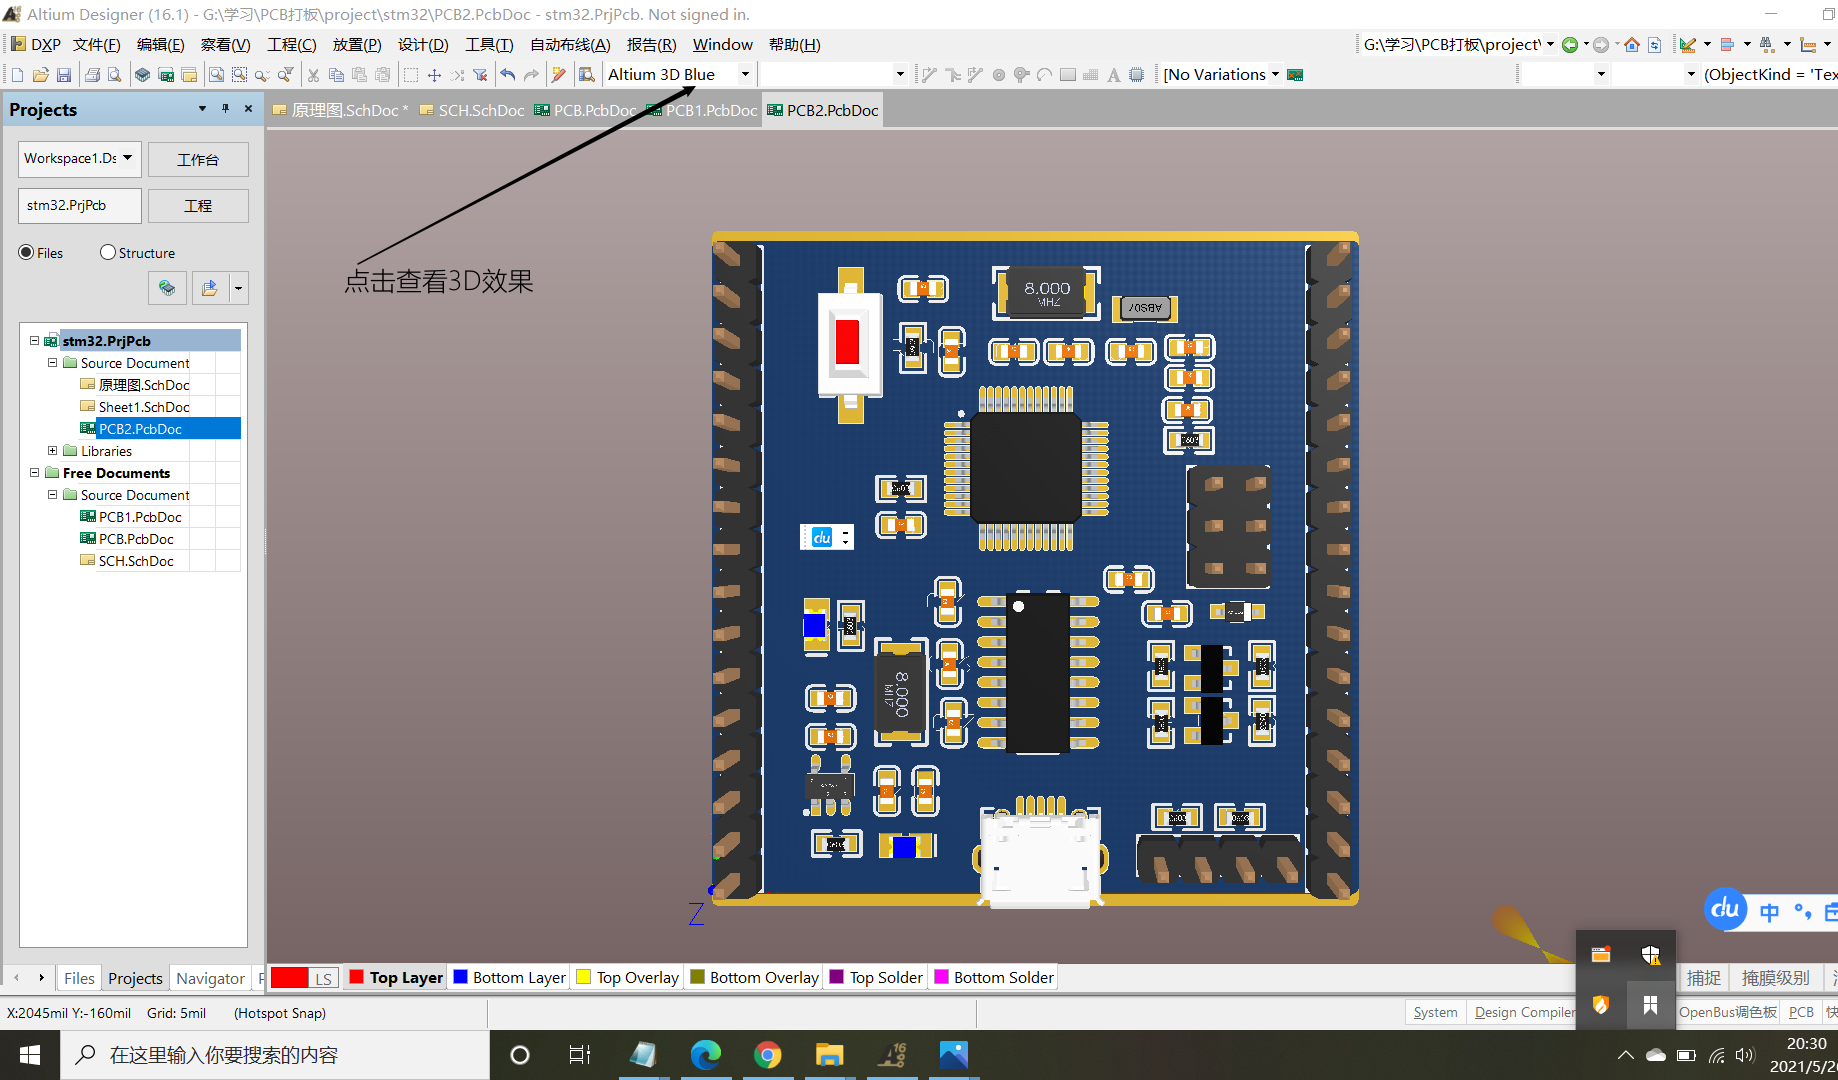Image resolution: width=1838 pixels, height=1080 pixels.
Task: Click the 掩膜级别 mask level button
Action: (1775, 978)
